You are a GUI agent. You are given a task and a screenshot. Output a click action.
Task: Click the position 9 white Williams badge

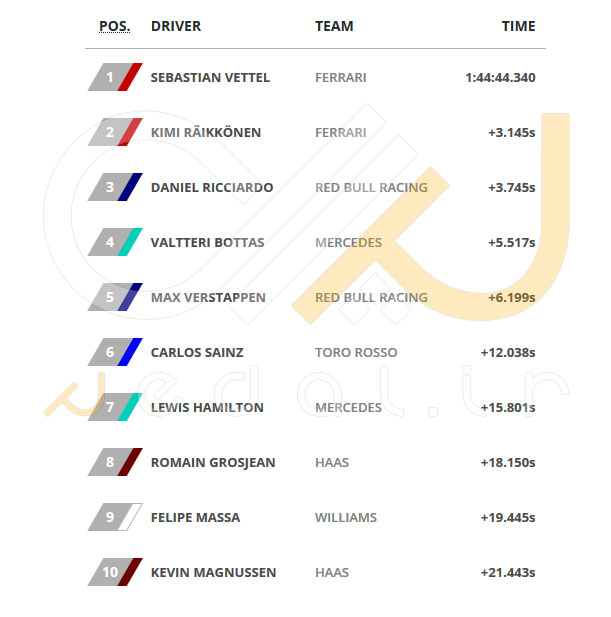(x=115, y=517)
